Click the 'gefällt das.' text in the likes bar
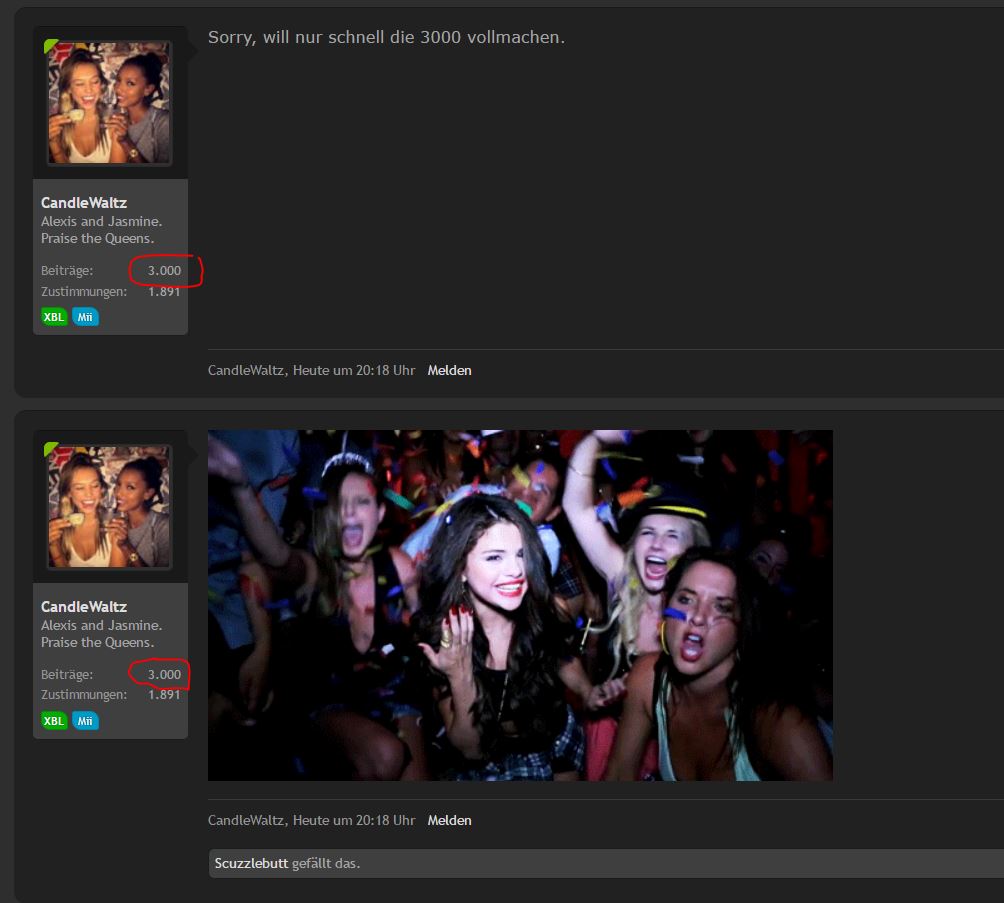This screenshot has height=903, width=1004. click(x=326, y=863)
